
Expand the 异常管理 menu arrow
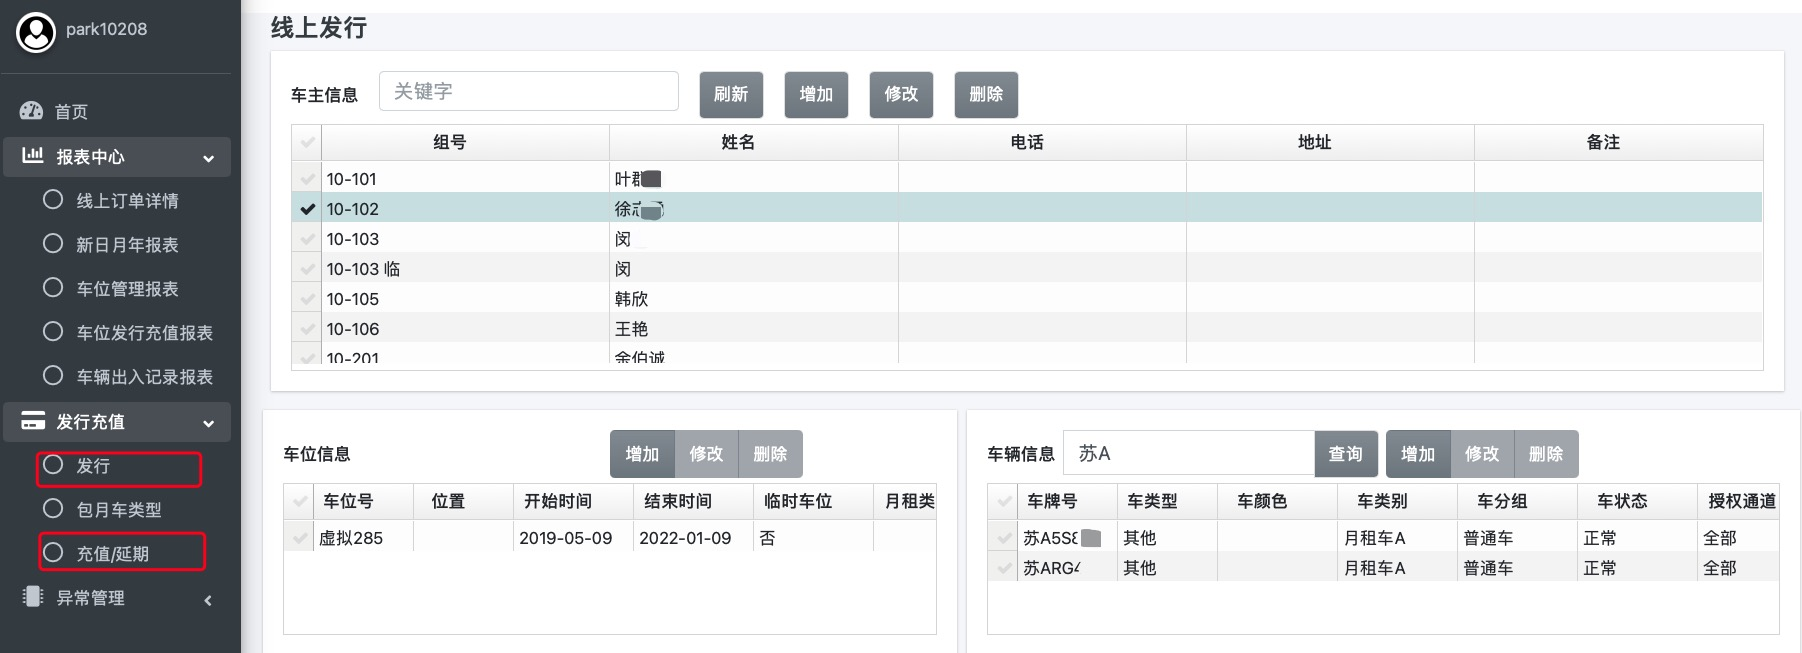[208, 600]
